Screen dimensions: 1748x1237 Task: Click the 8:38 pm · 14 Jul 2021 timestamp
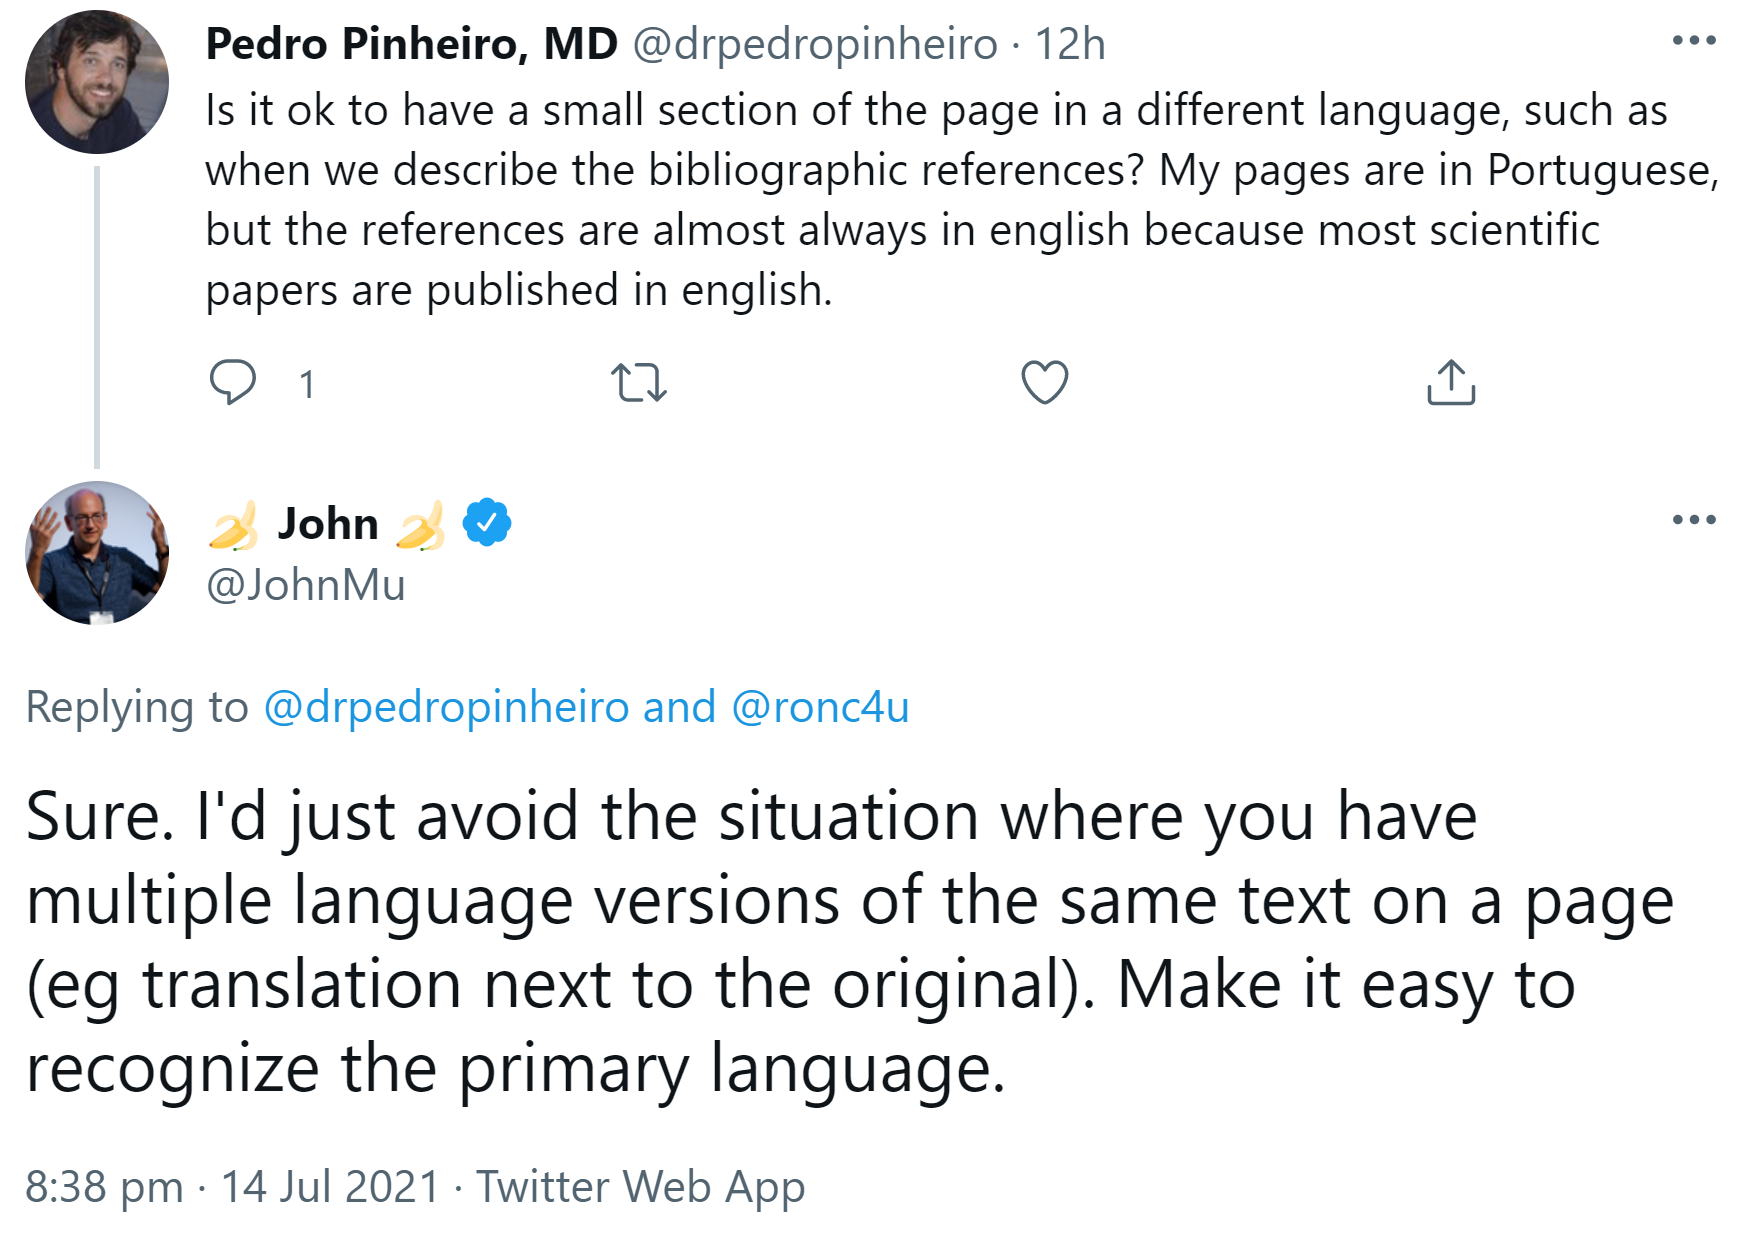tap(232, 1187)
